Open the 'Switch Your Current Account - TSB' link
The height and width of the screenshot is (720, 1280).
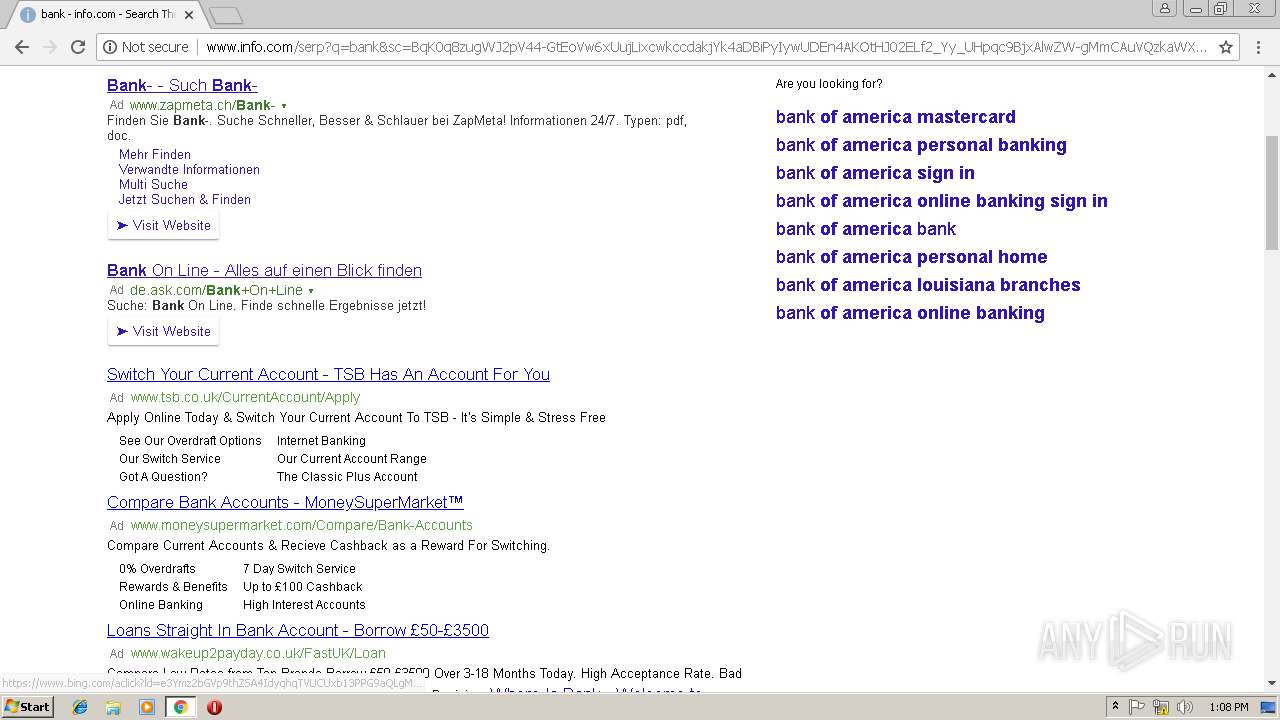tap(328, 374)
